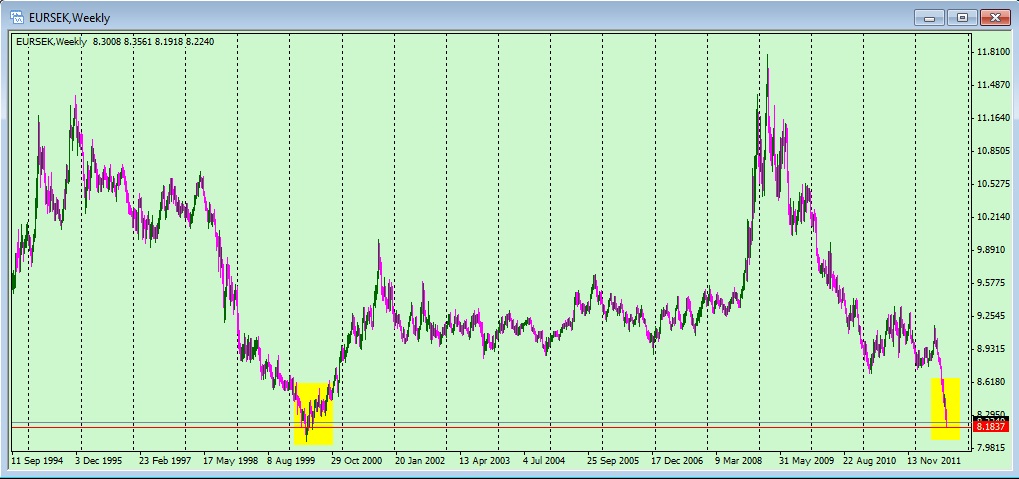The width and height of the screenshot is (1019, 479).
Task: Click the 10.5275 price scale label
Action: point(993,184)
